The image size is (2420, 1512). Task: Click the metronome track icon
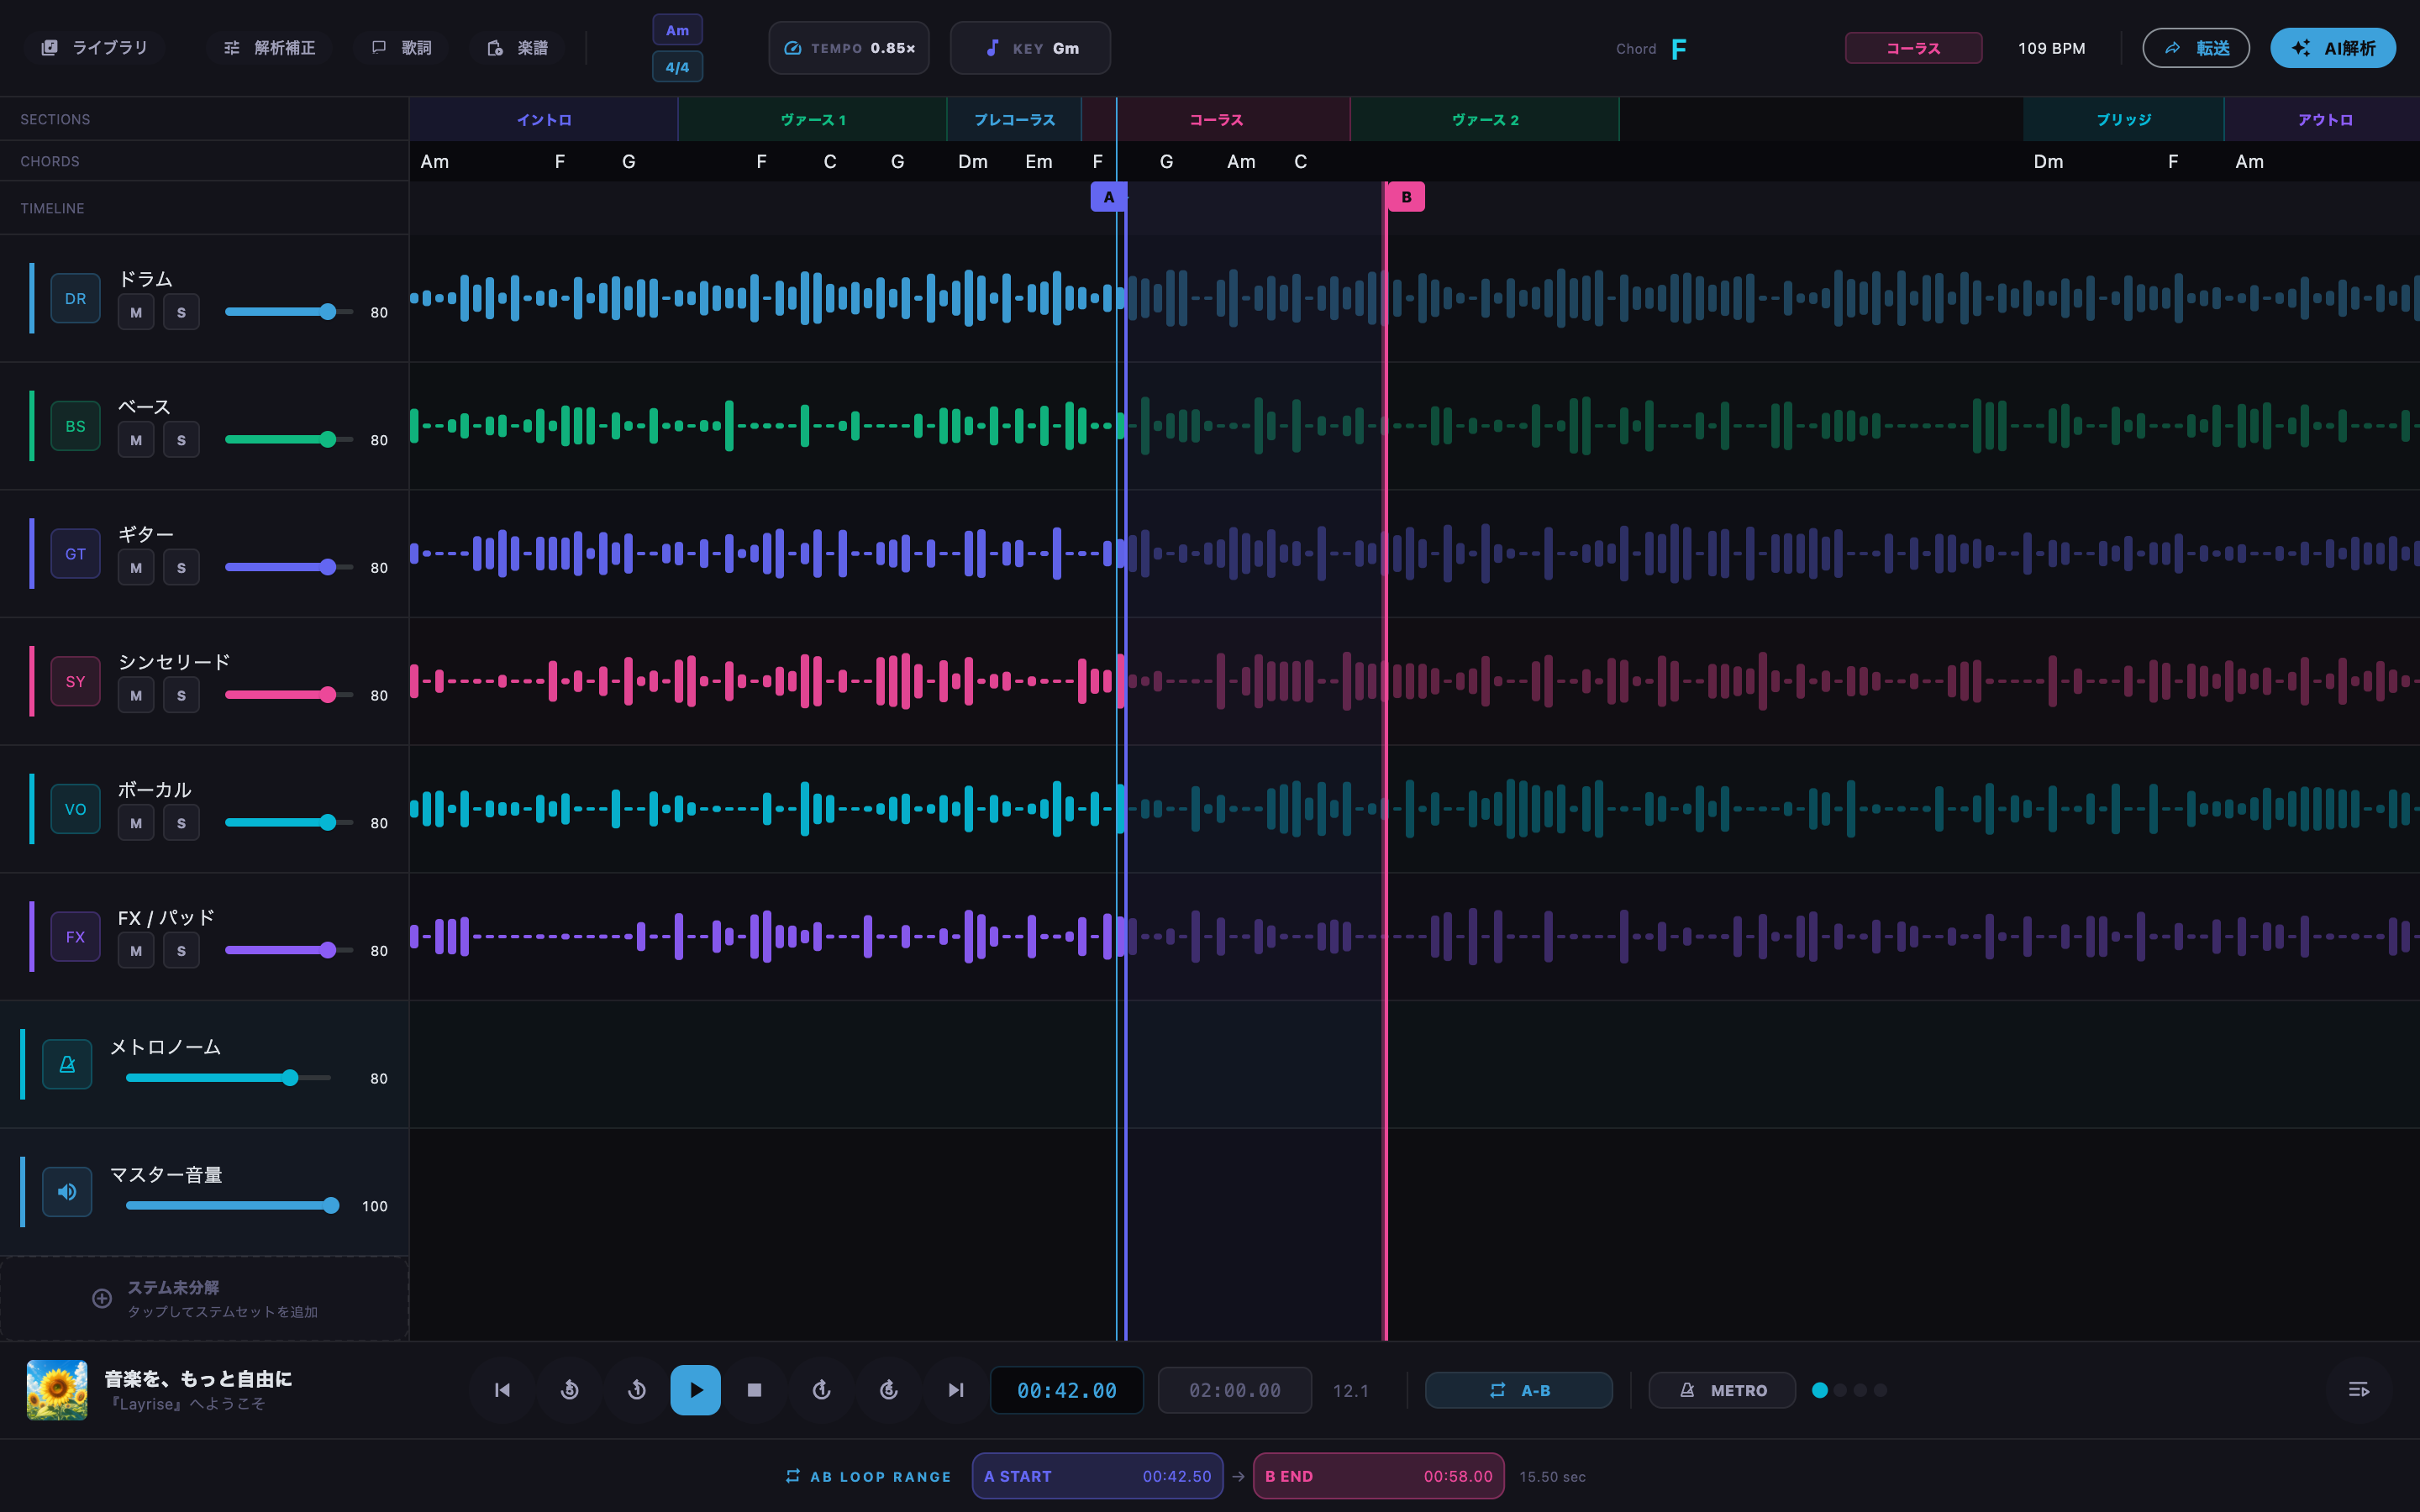pos(67,1064)
